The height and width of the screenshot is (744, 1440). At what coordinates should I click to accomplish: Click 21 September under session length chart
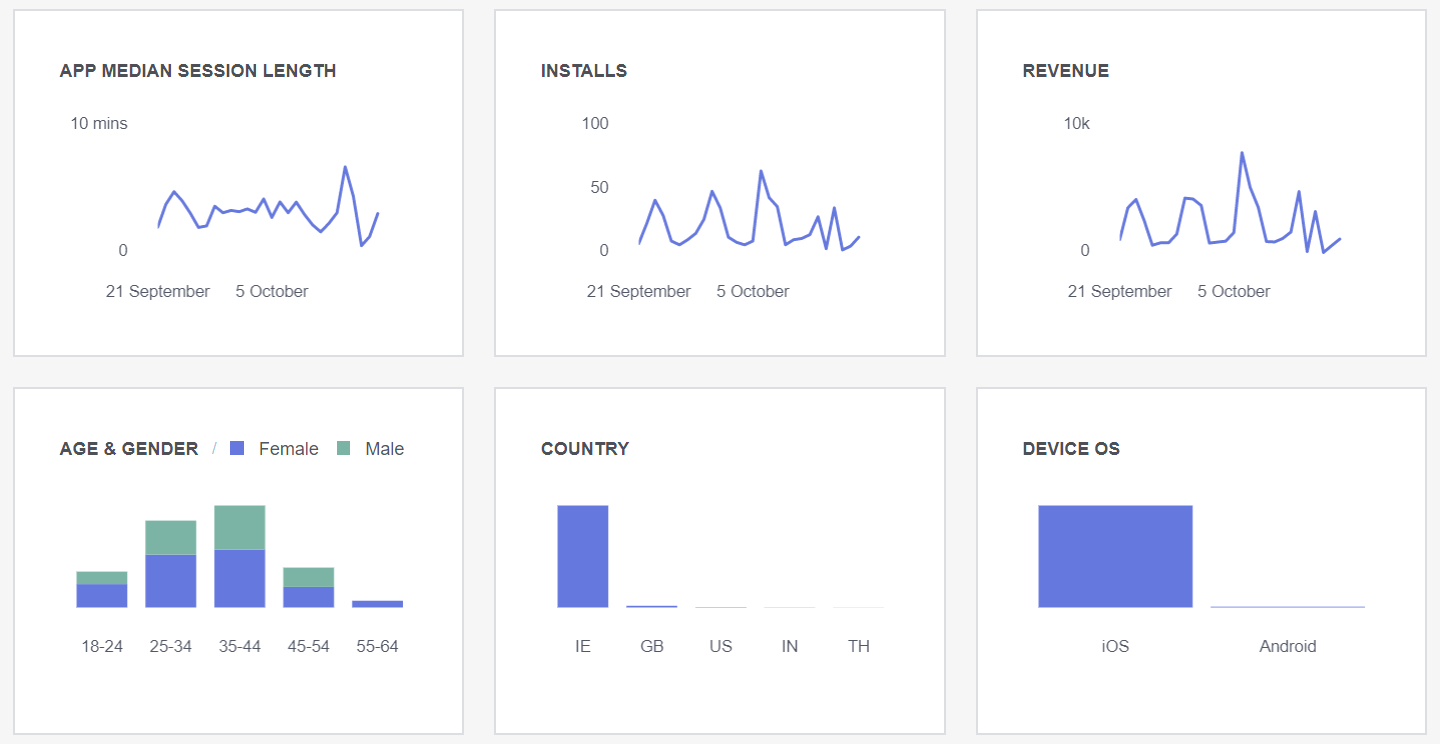pos(158,291)
